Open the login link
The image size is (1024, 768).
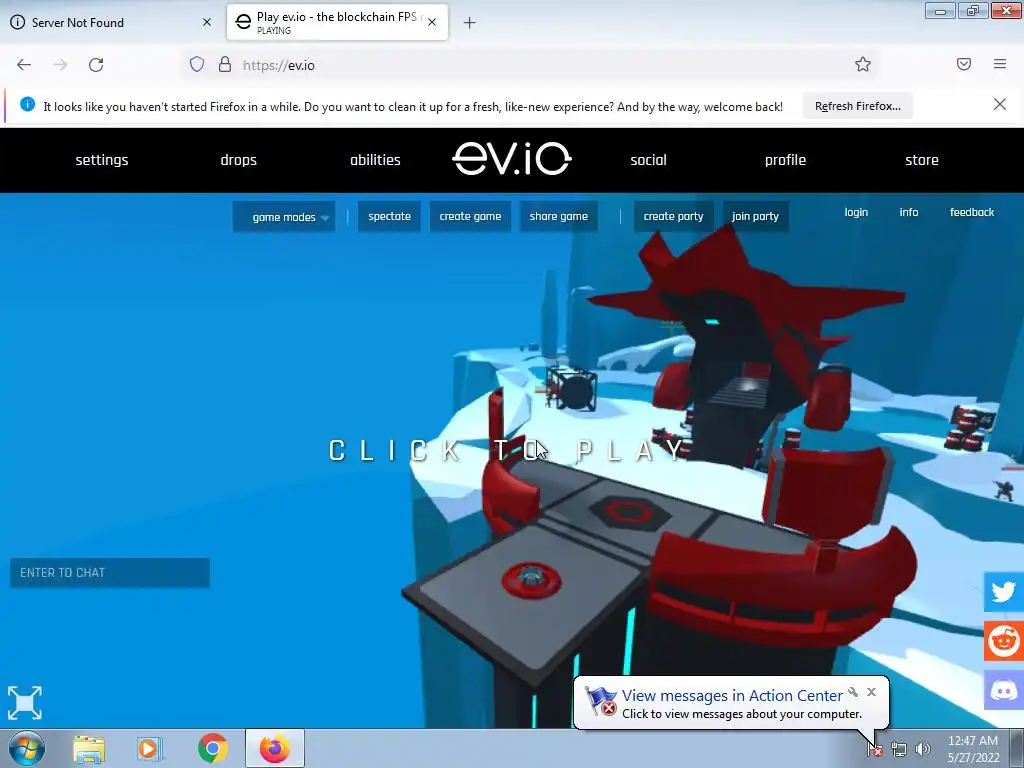click(x=856, y=212)
